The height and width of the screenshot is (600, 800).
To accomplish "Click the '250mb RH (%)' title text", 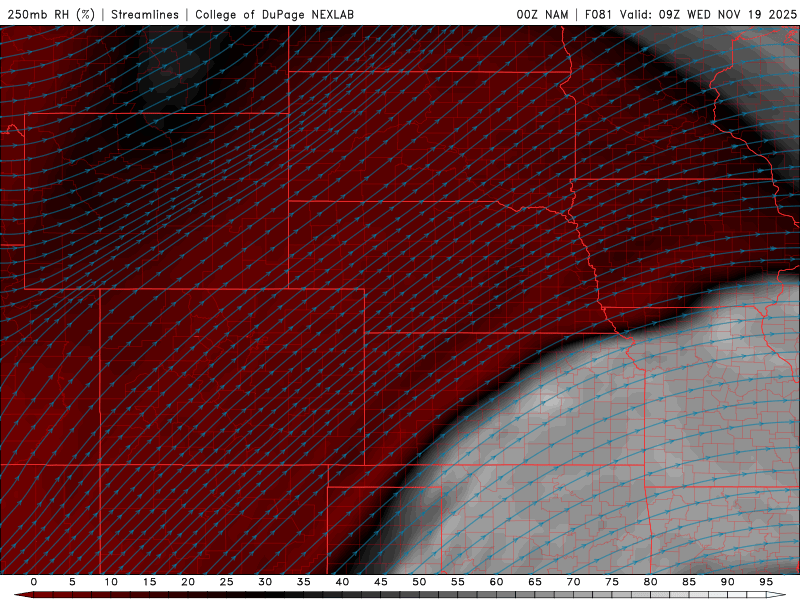I will [x=51, y=14].
